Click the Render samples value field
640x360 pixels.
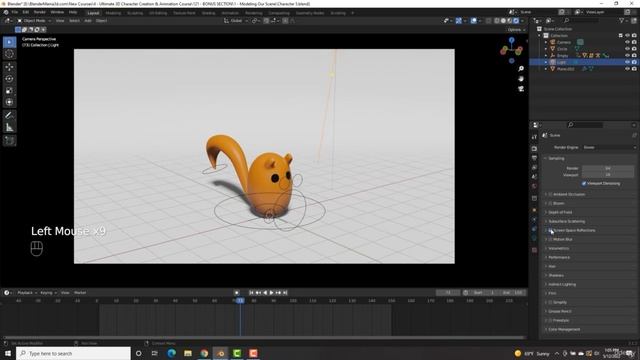[608, 168]
